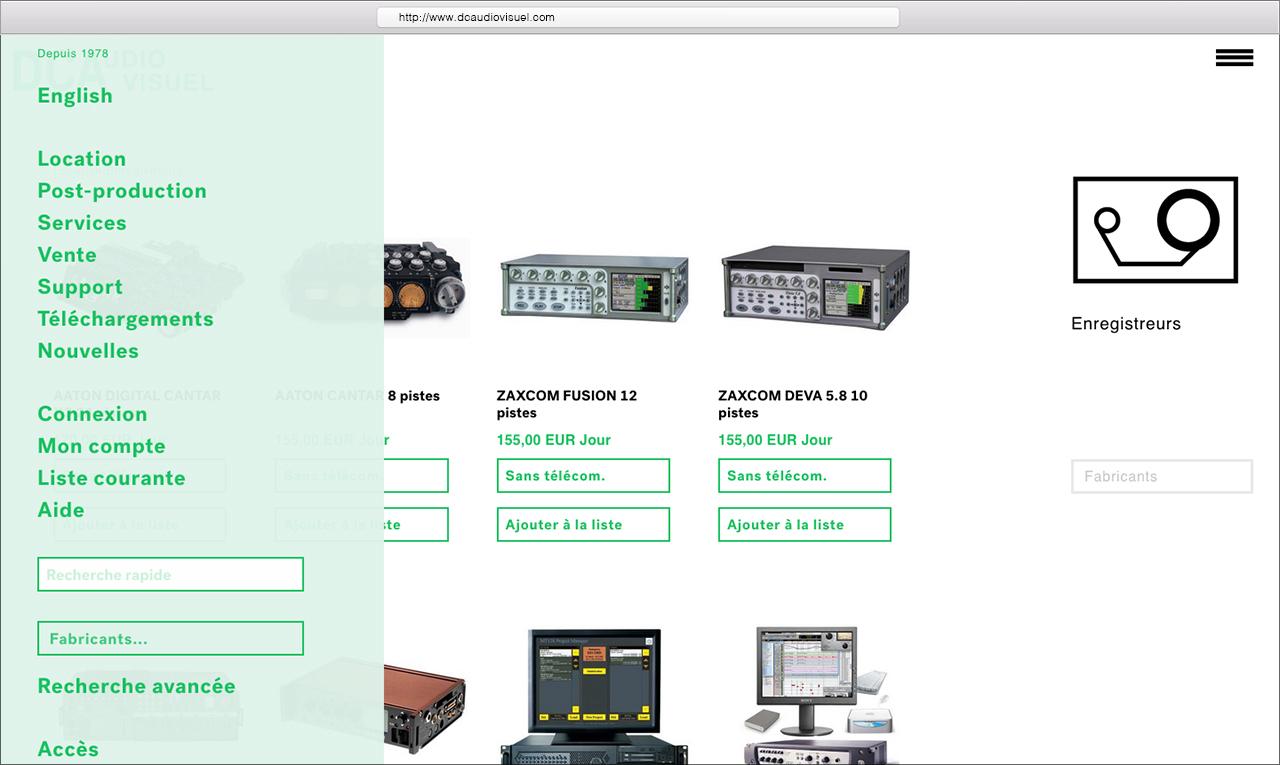Go to the Nouvelles page

point(88,351)
